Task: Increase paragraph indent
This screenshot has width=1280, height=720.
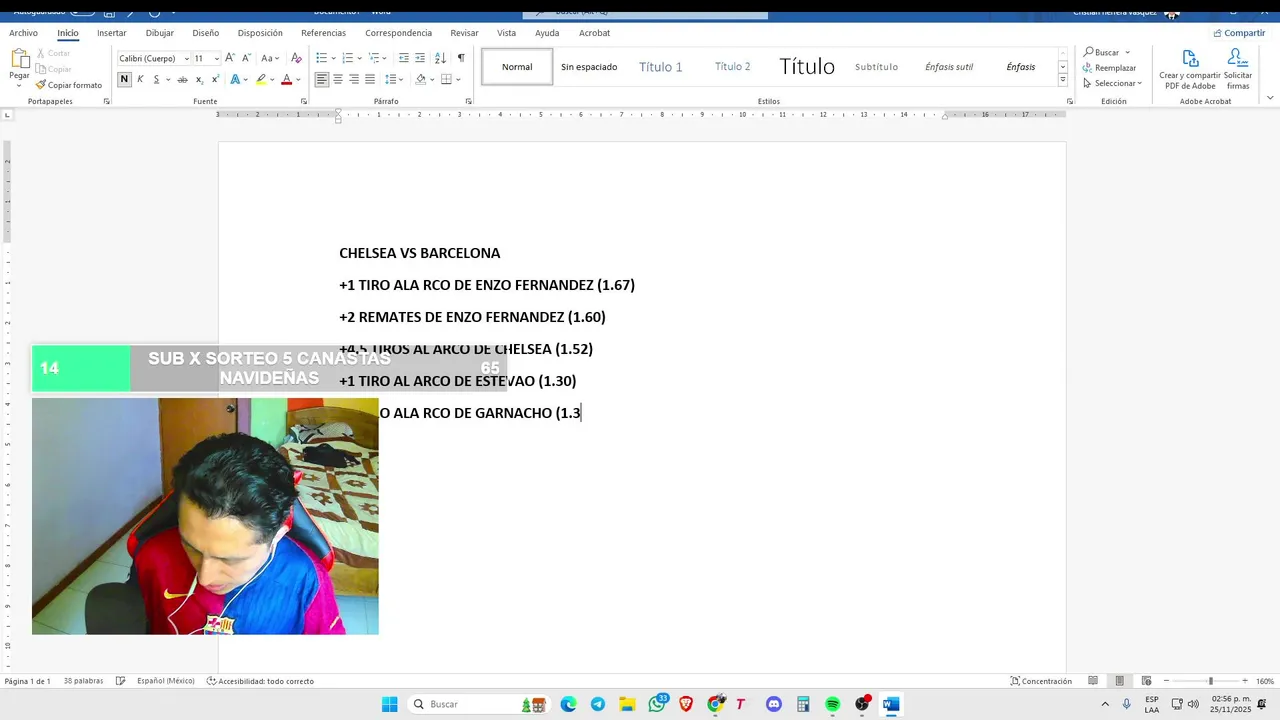Action: 420,58
